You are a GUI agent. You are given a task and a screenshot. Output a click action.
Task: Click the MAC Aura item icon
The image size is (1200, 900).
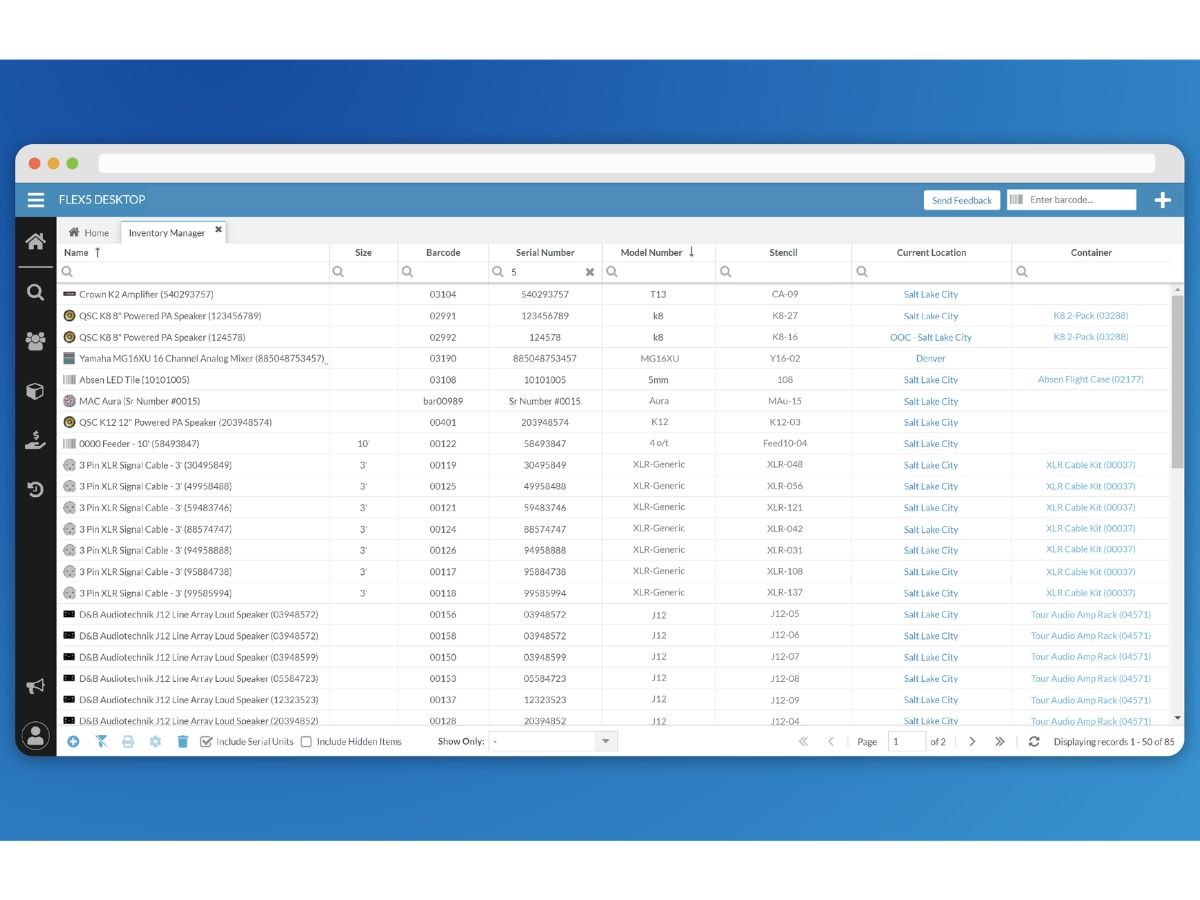point(69,401)
